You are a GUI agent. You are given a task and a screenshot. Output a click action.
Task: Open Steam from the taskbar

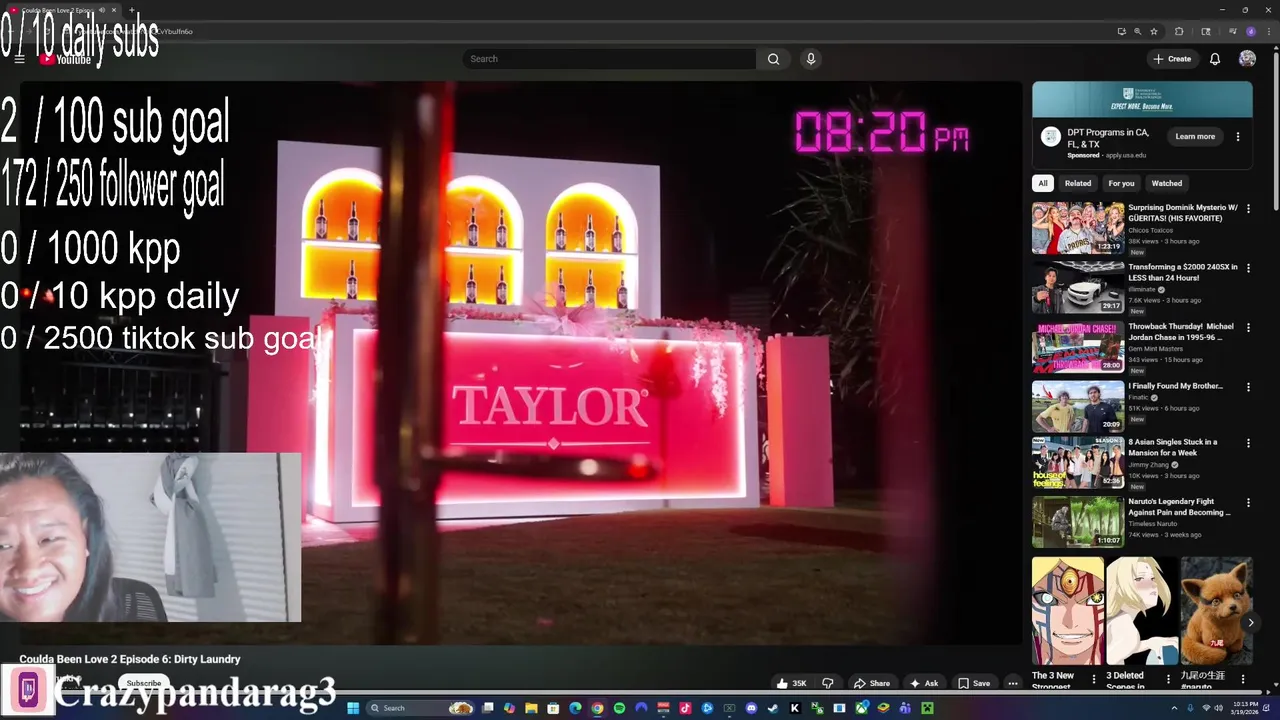pyautogui.click(x=772, y=708)
